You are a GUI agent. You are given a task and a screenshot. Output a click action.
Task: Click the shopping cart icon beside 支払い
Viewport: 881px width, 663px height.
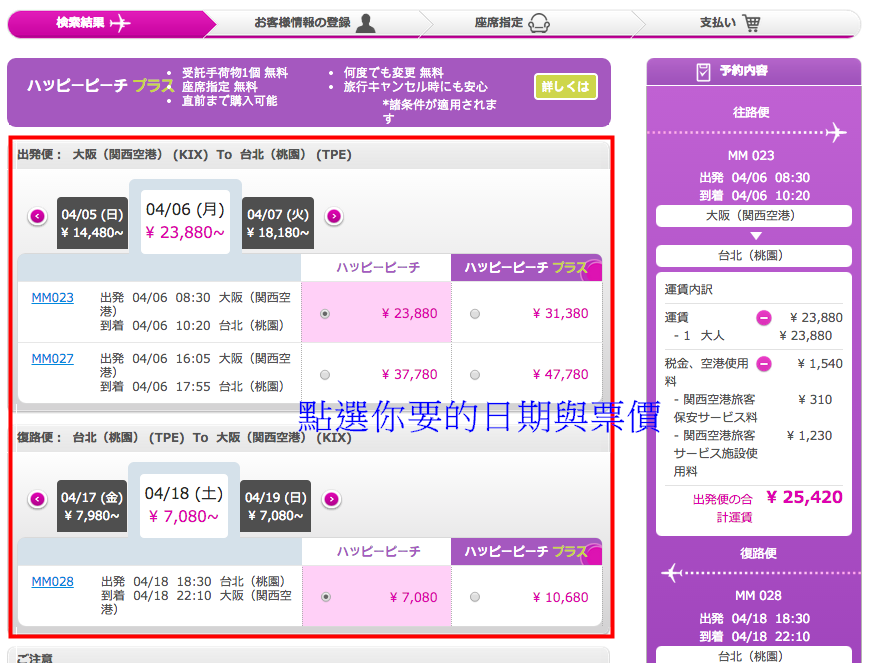pyautogui.click(x=751, y=23)
